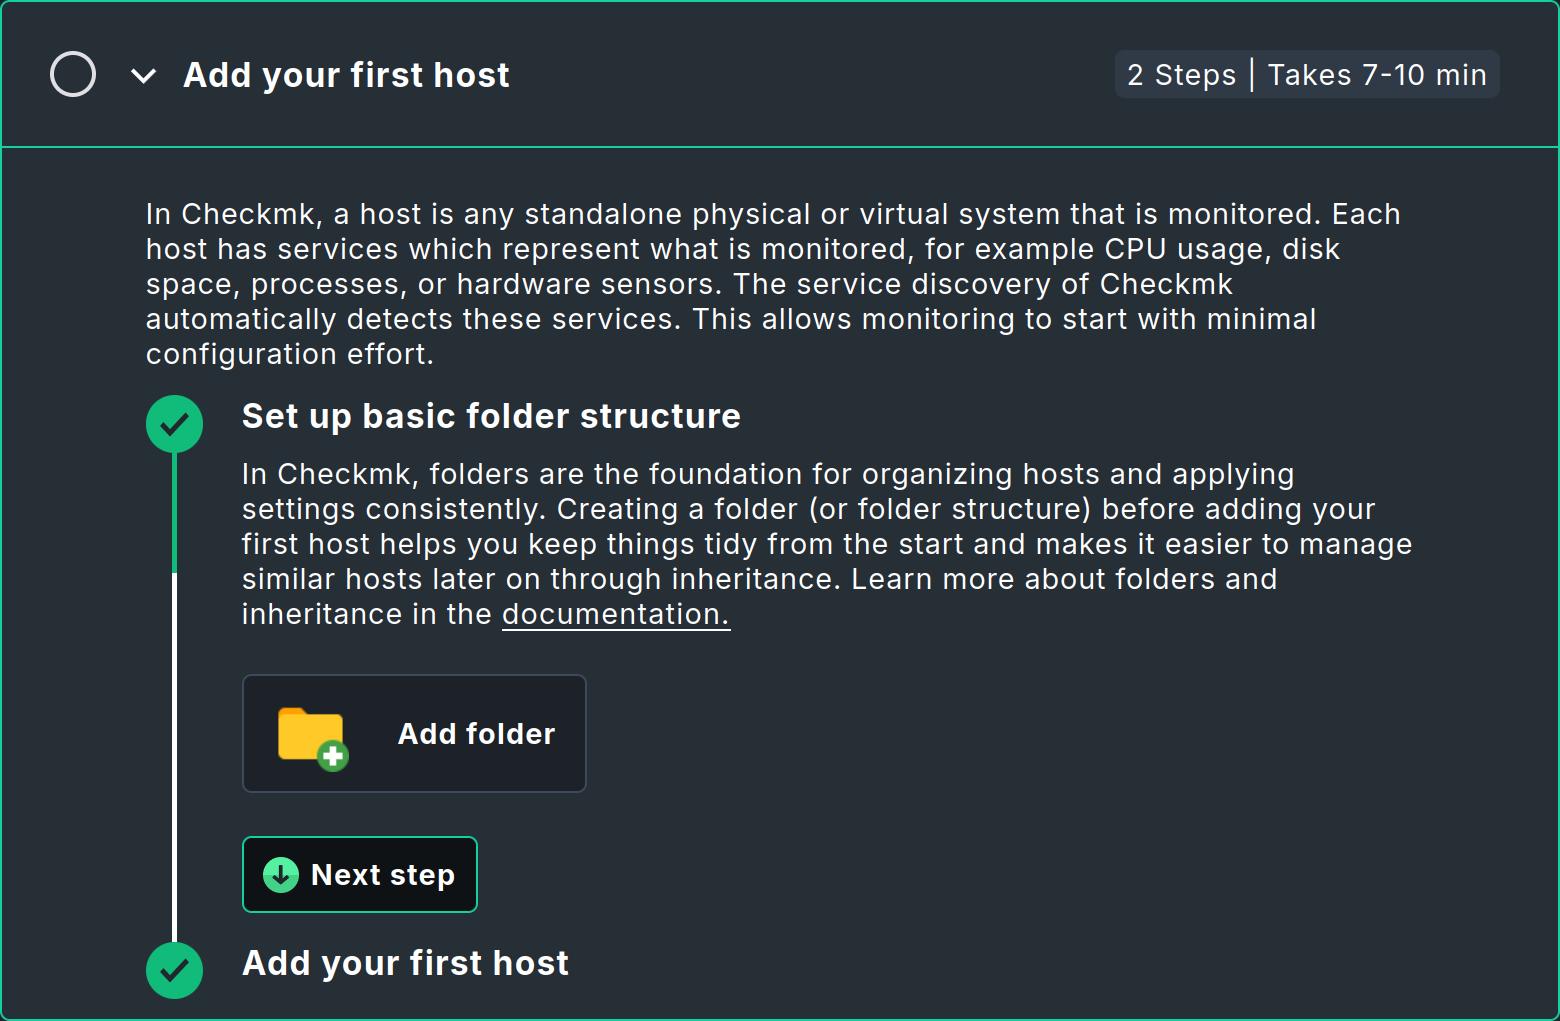
Task: Click the 2 Steps Takes 7-10 min badge
Action: tap(1307, 74)
